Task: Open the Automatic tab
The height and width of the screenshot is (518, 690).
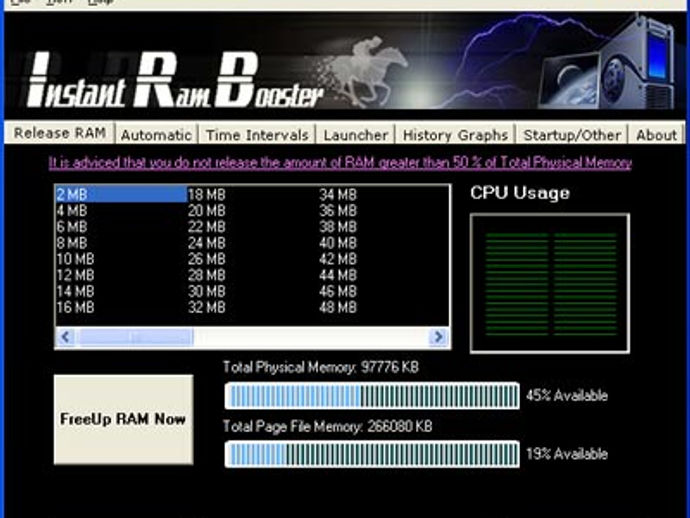Action: point(156,135)
